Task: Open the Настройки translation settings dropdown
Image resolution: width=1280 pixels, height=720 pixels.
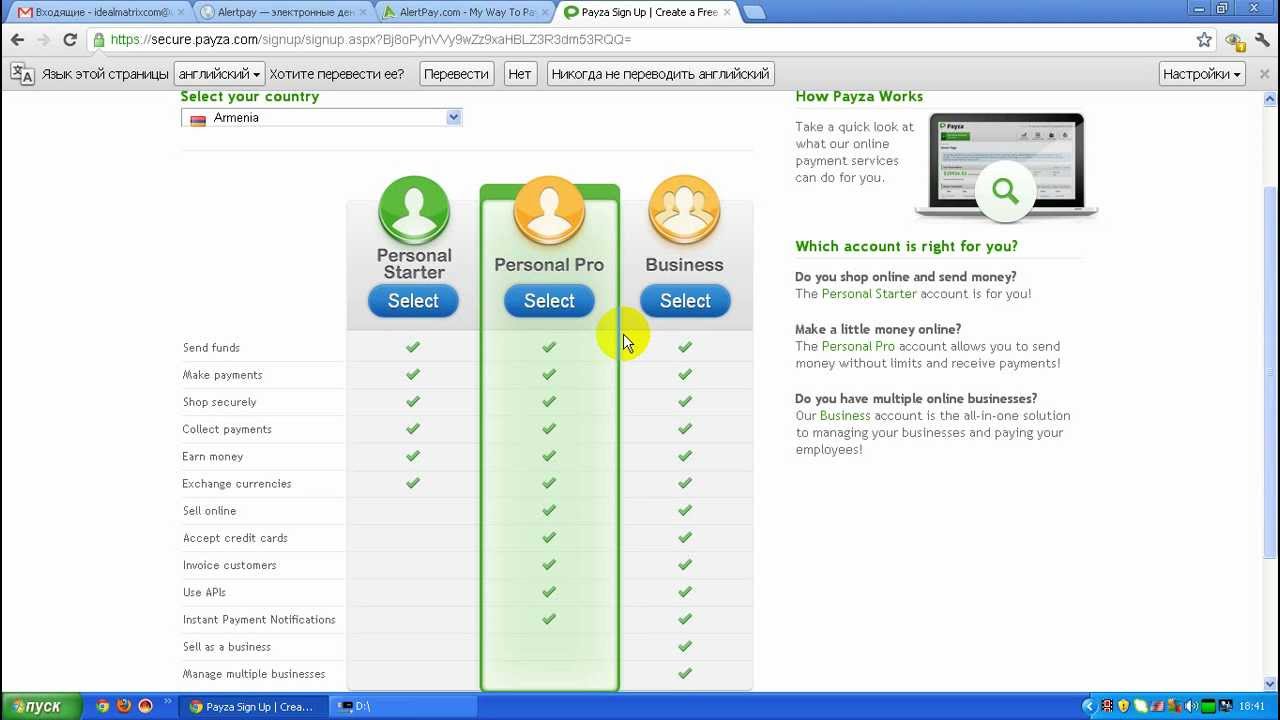Action: 1201,74
